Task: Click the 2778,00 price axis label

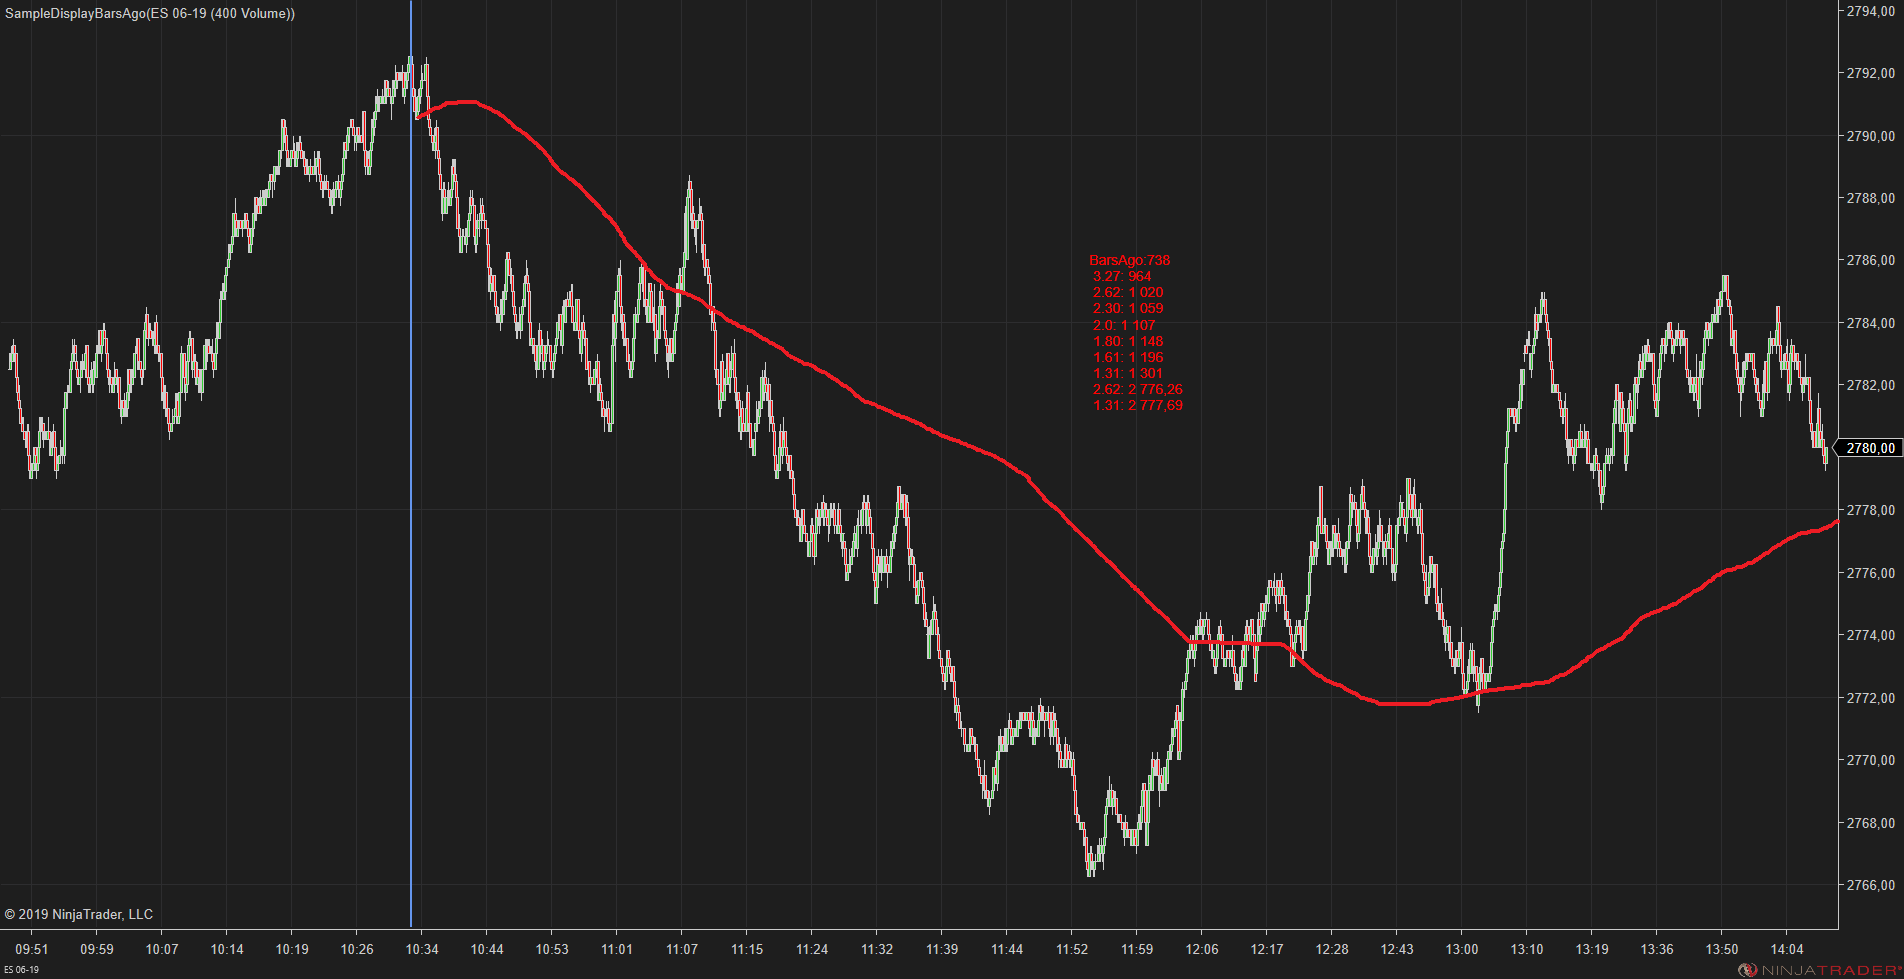Action: coord(1870,510)
